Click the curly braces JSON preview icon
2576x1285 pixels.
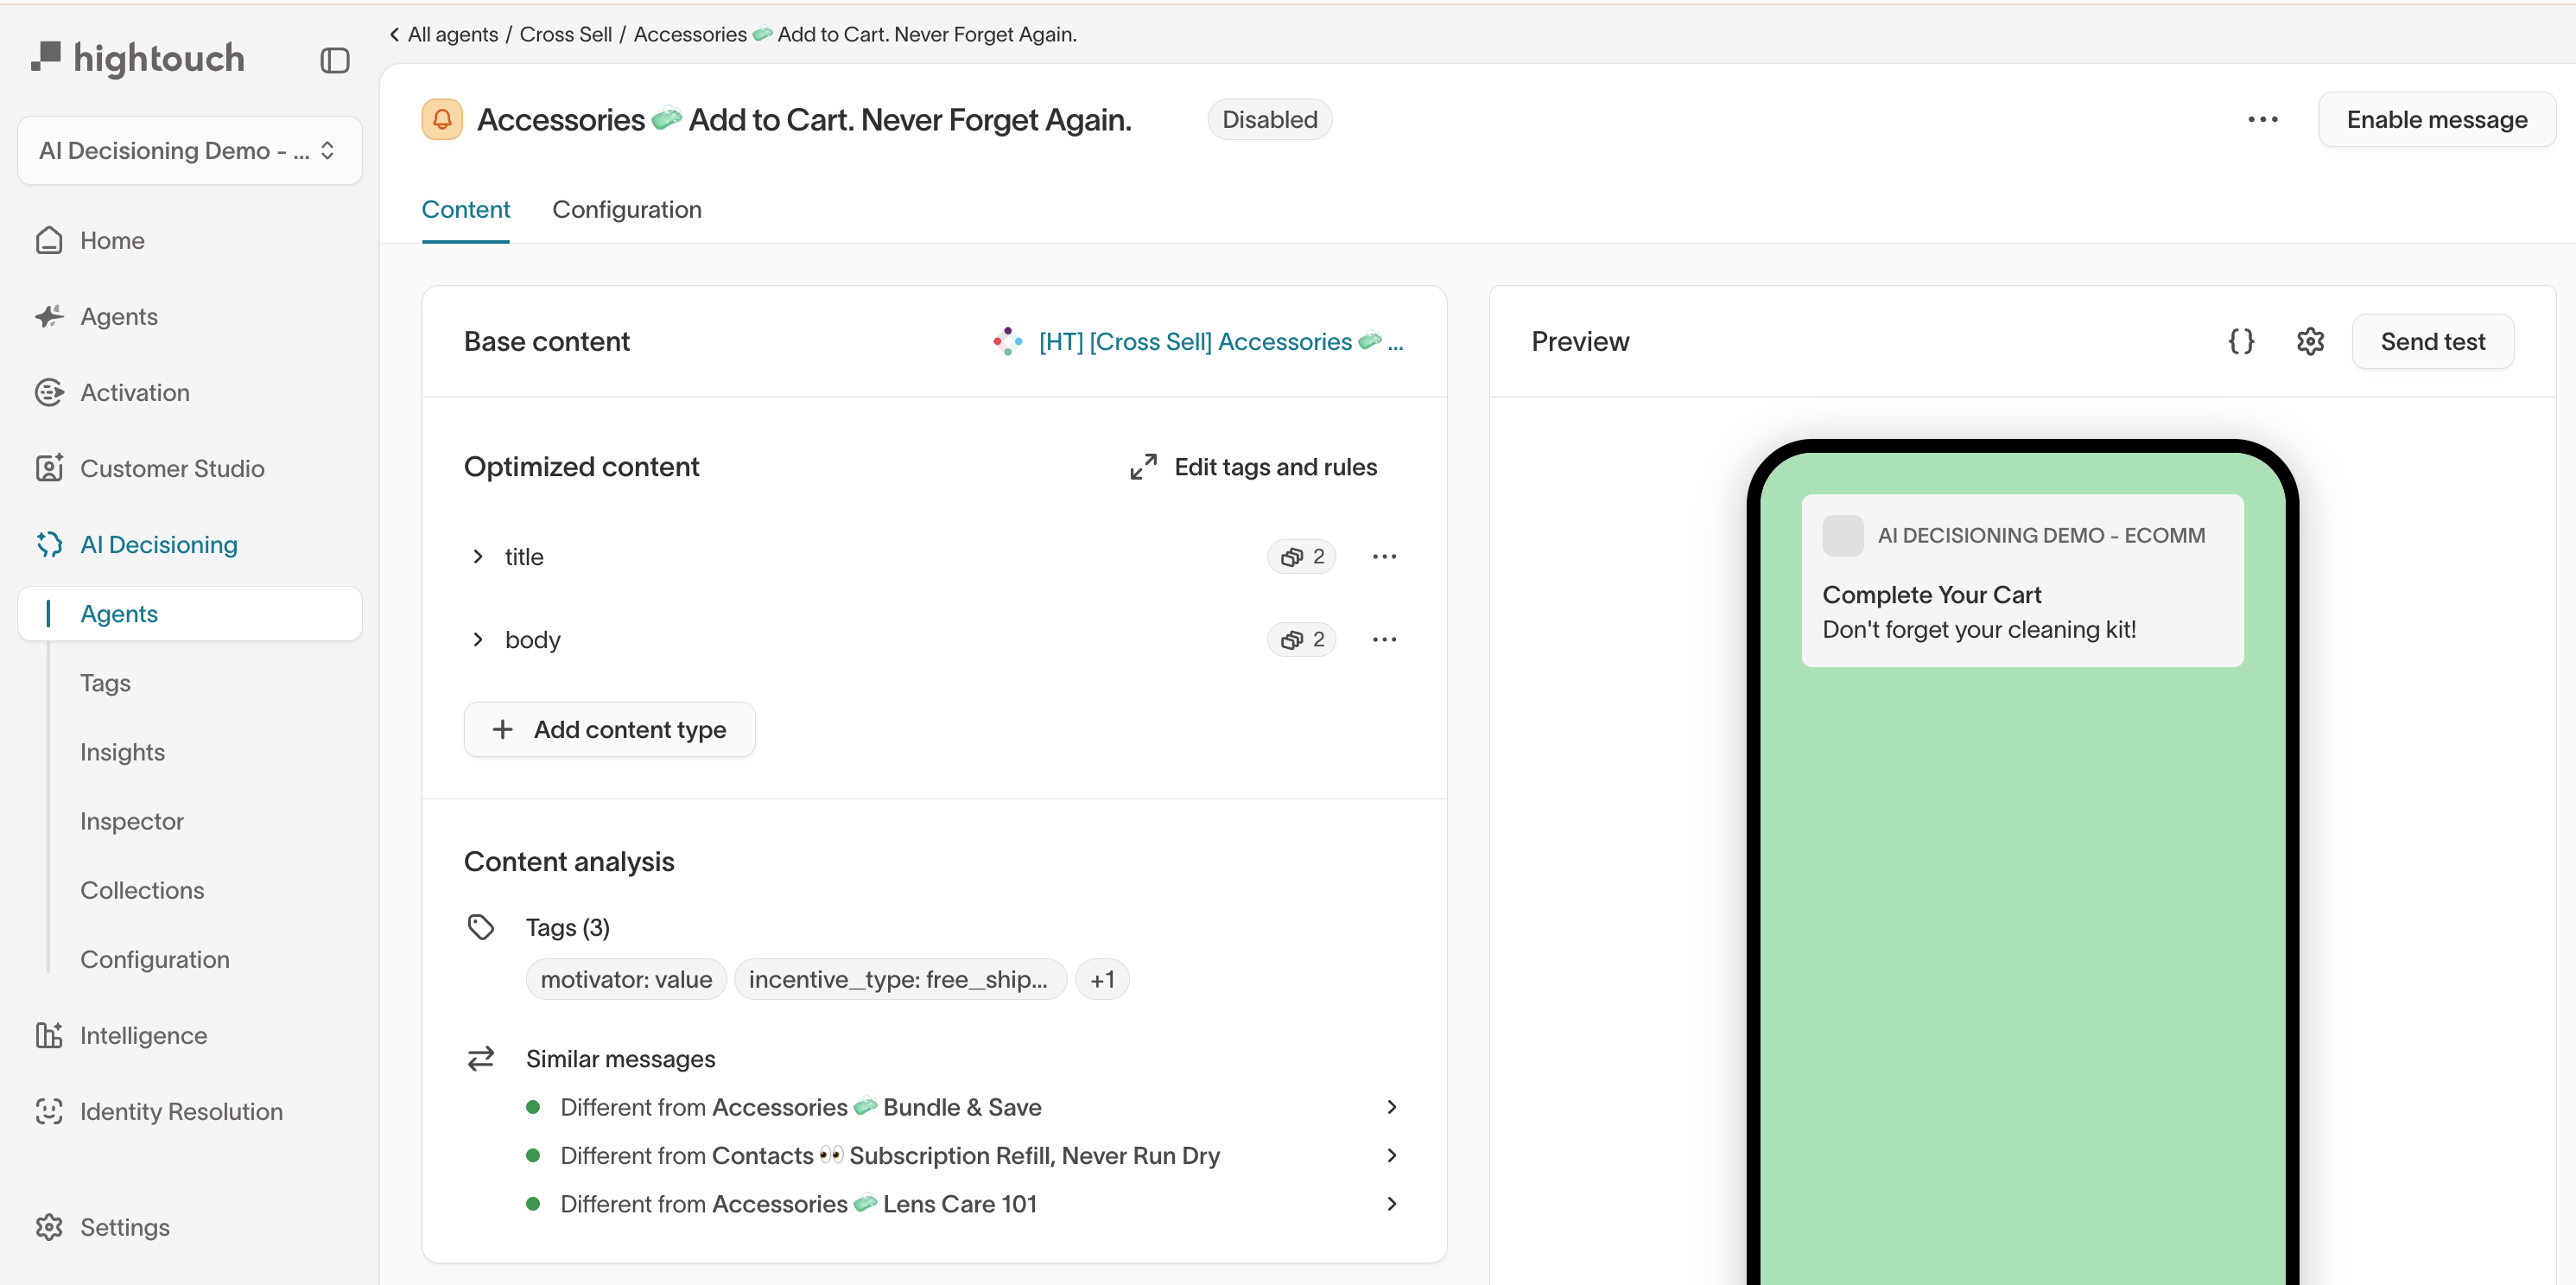(x=2241, y=342)
